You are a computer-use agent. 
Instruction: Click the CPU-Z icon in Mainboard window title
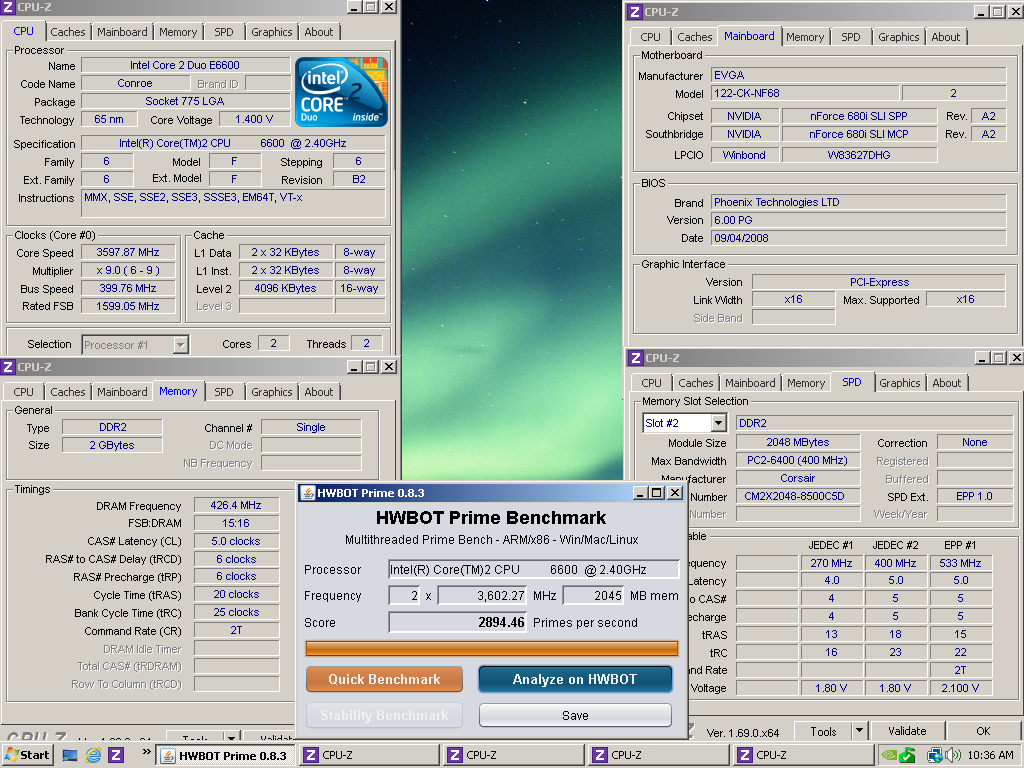click(634, 12)
